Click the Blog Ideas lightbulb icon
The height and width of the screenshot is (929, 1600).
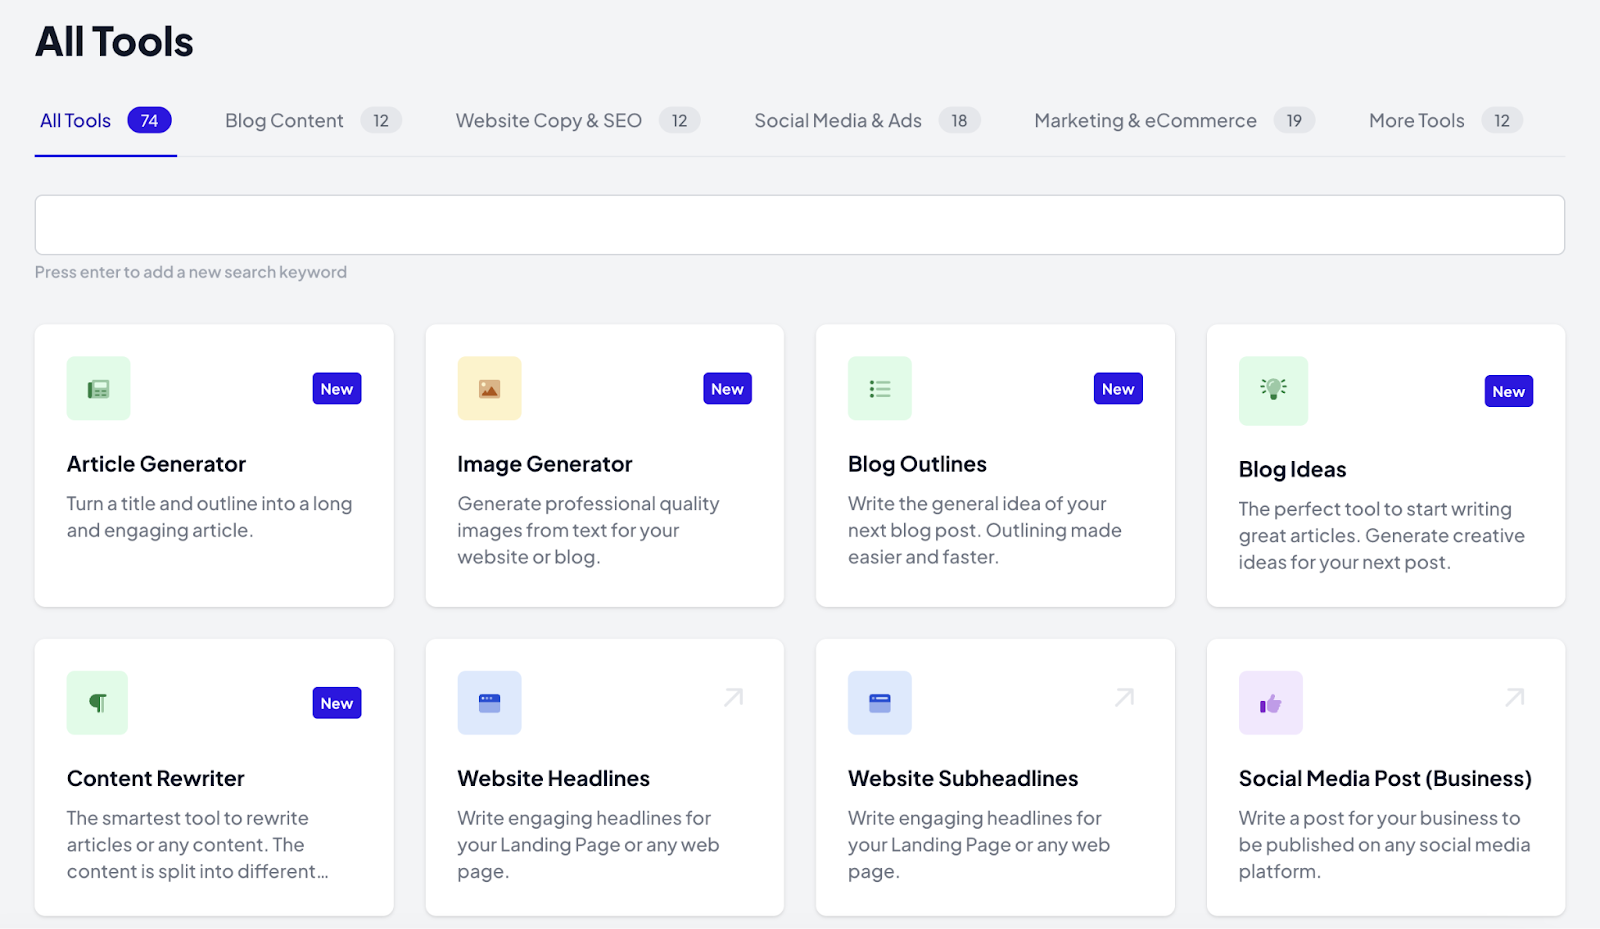coord(1272,390)
